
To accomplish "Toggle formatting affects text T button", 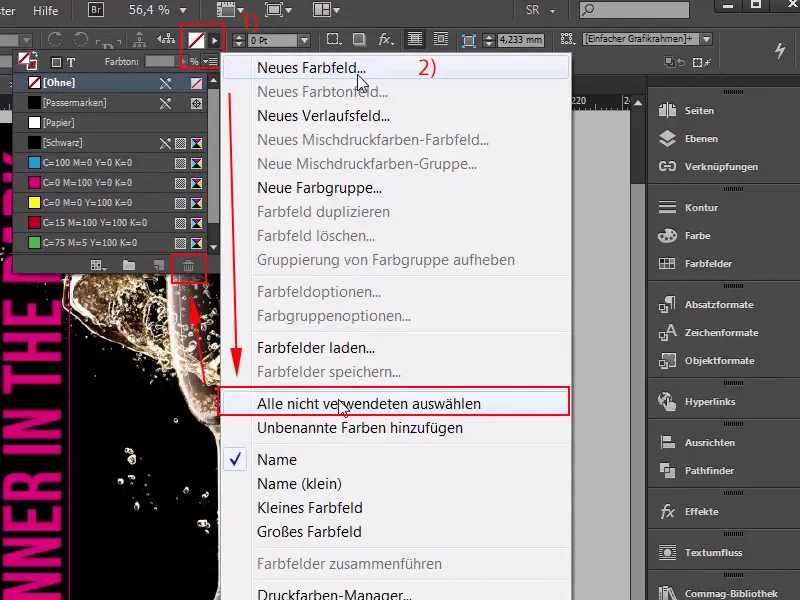I will (x=71, y=62).
